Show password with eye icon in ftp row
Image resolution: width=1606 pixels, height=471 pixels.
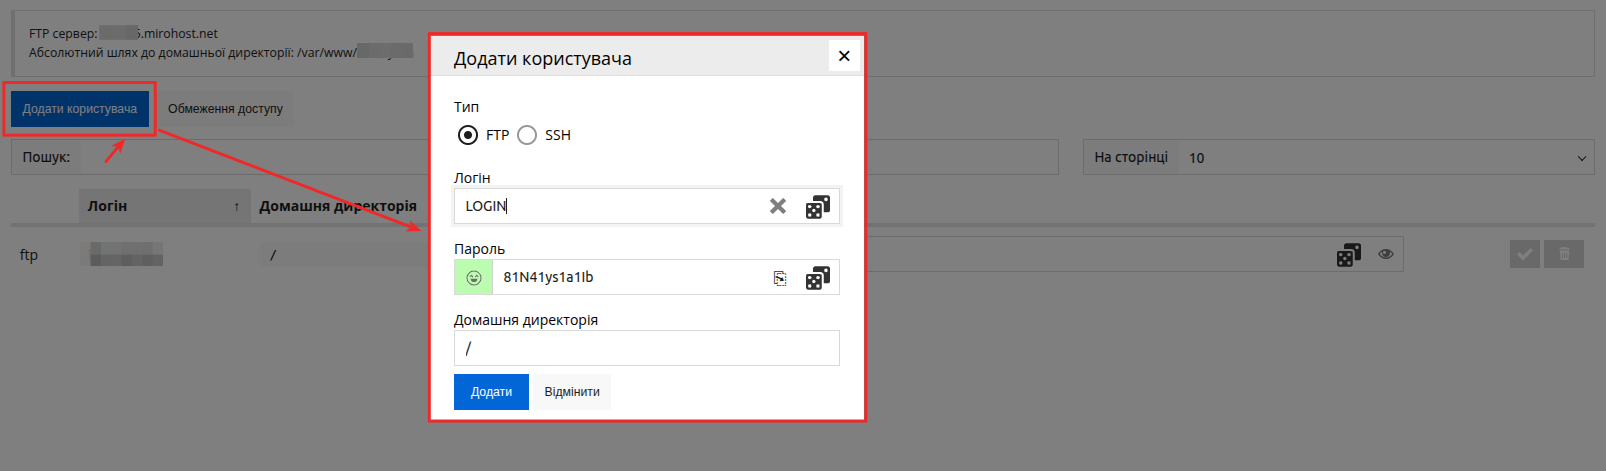1386,254
